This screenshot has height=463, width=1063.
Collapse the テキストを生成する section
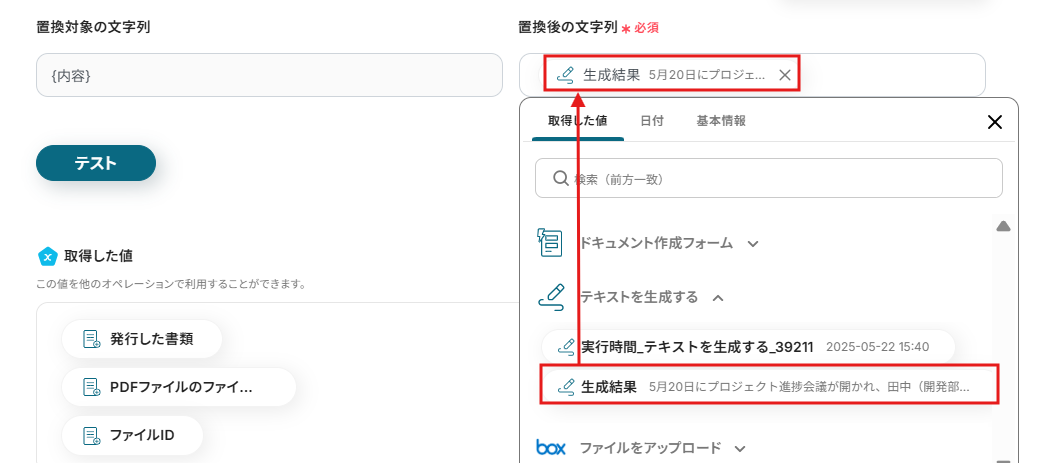click(718, 297)
